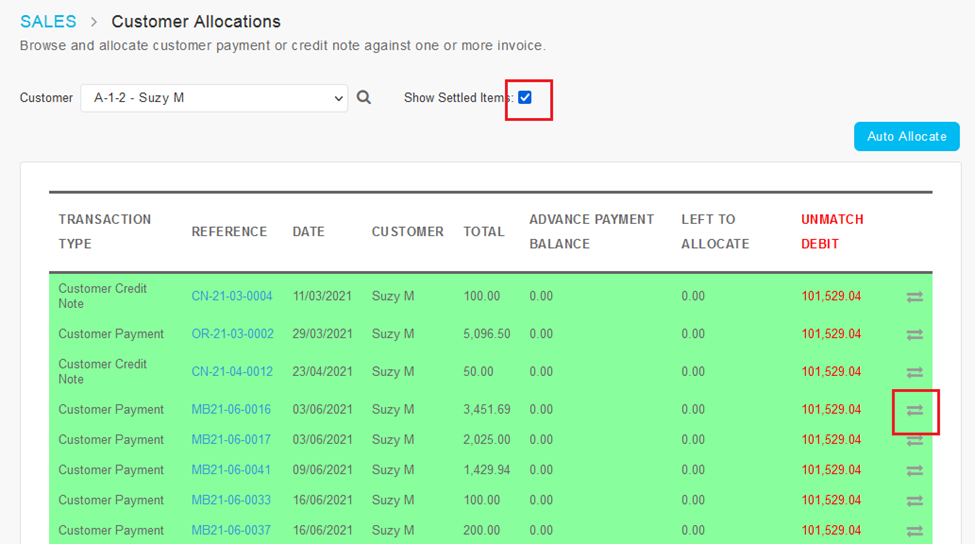Click the customer search magnifier icon
Image resolution: width=975 pixels, height=544 pixels.
364,98
